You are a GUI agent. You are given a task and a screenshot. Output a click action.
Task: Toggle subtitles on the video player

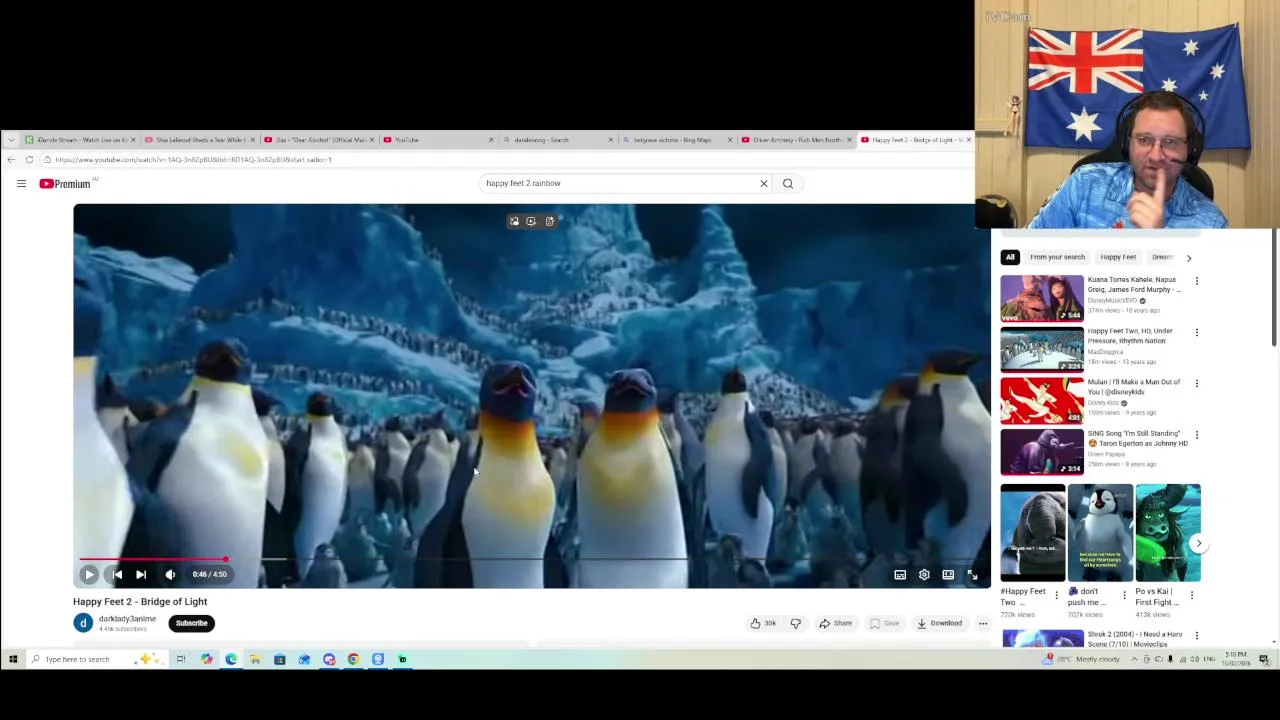[900, 575]
